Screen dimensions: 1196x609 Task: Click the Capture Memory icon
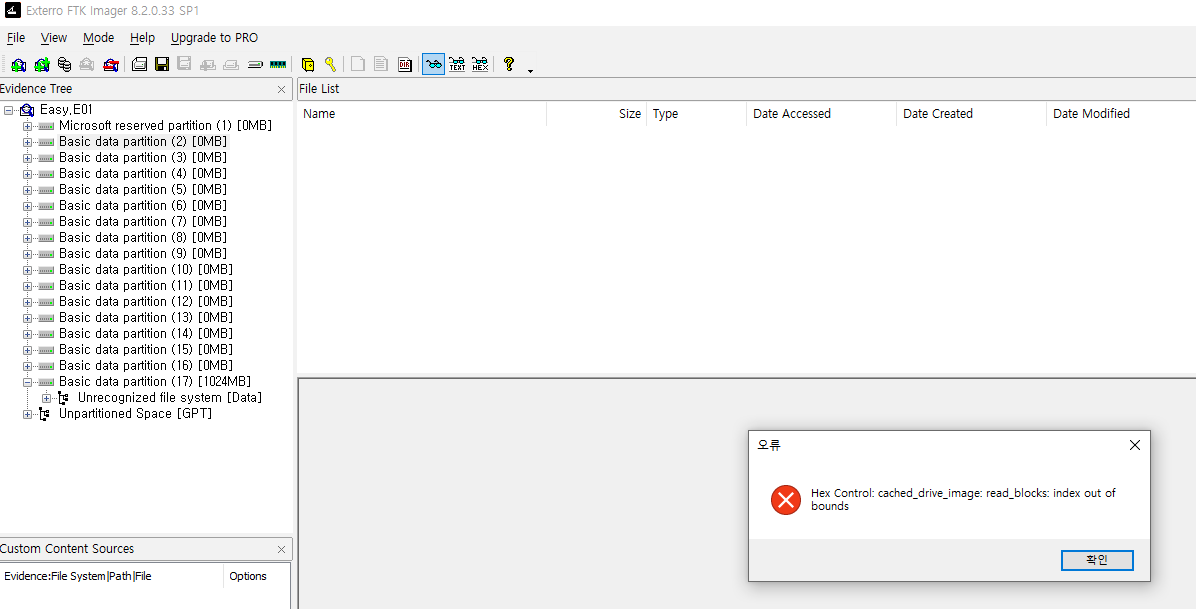point(278,65)
